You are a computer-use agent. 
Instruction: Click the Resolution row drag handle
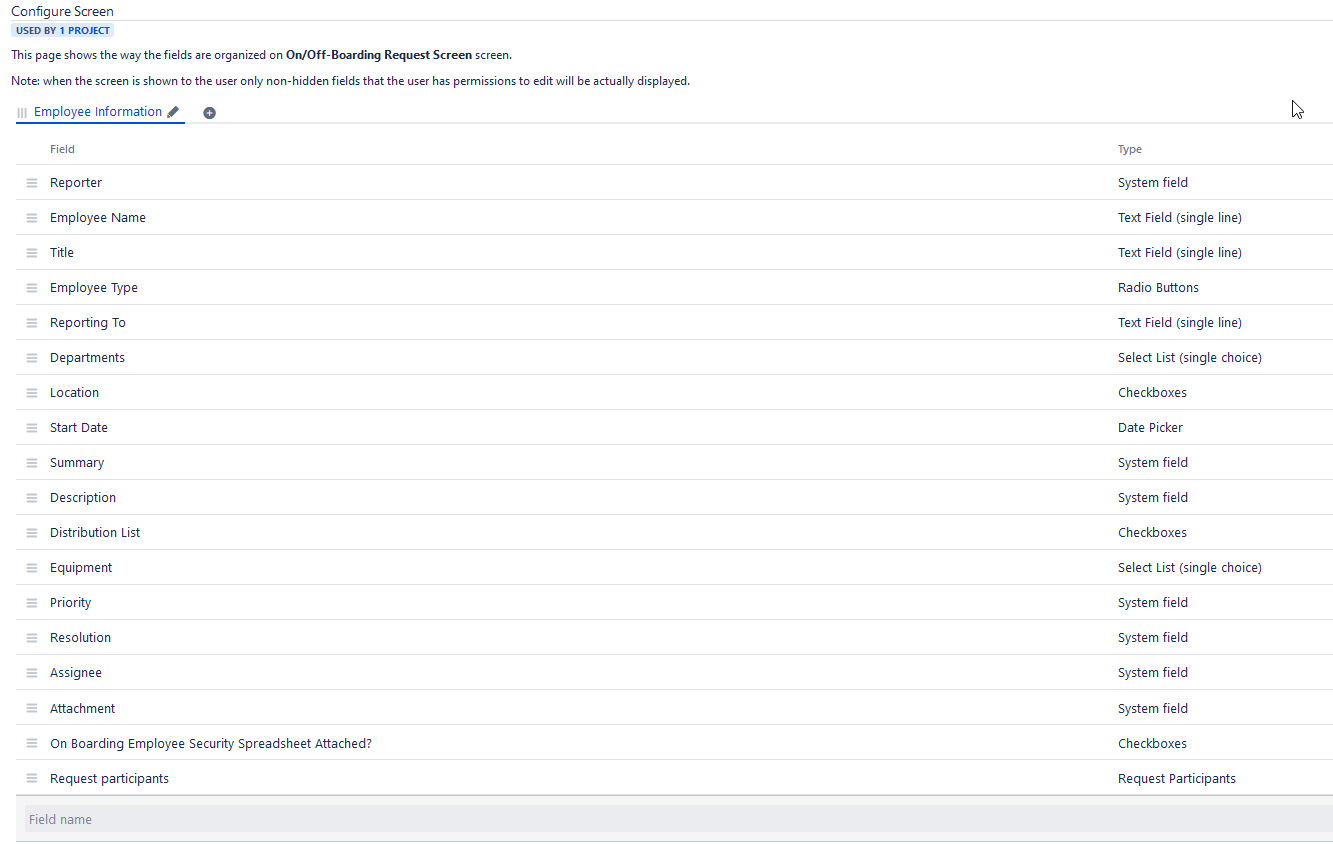pyautogui.click(x=32, y=638)
